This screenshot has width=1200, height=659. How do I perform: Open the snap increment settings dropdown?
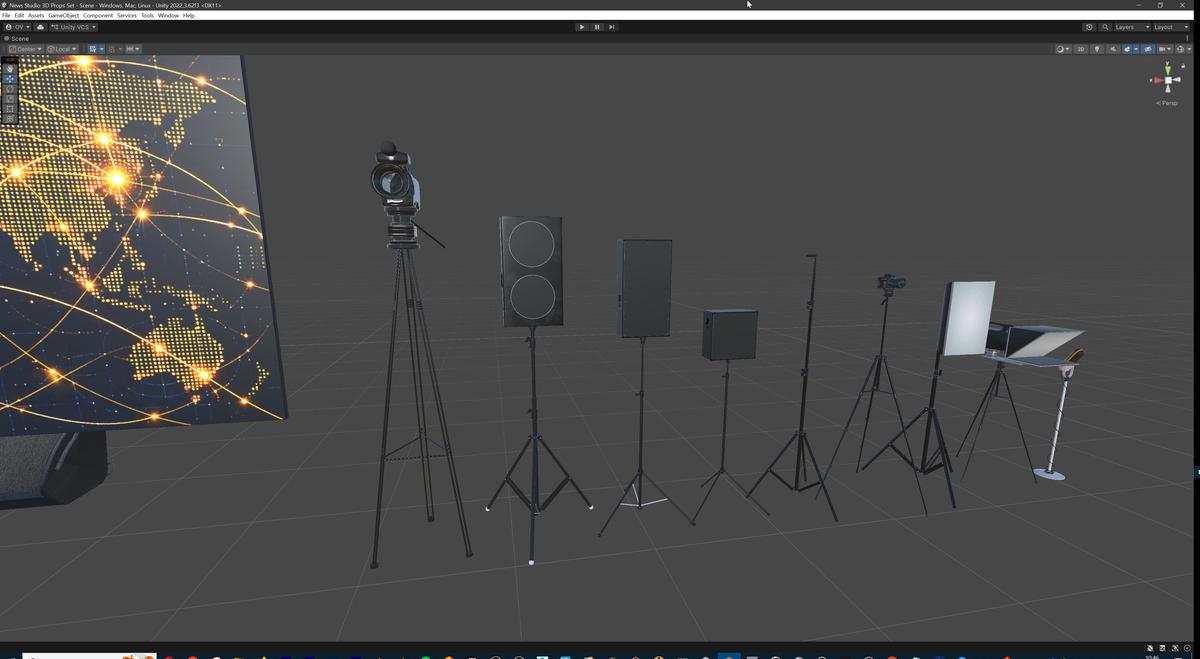click(x=132, y=49)
